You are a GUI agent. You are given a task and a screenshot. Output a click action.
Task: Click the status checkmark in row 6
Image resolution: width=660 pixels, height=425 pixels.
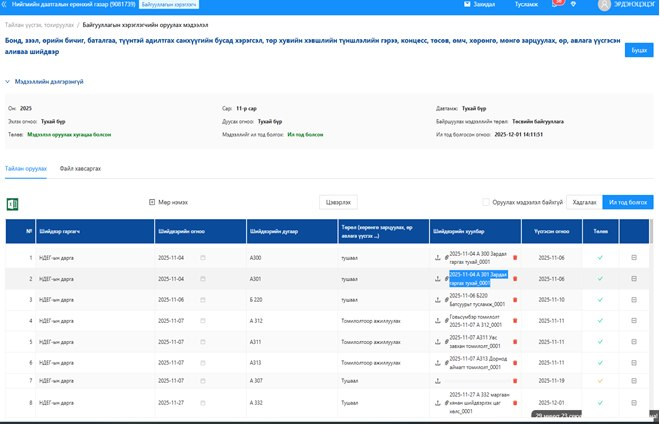600,361
